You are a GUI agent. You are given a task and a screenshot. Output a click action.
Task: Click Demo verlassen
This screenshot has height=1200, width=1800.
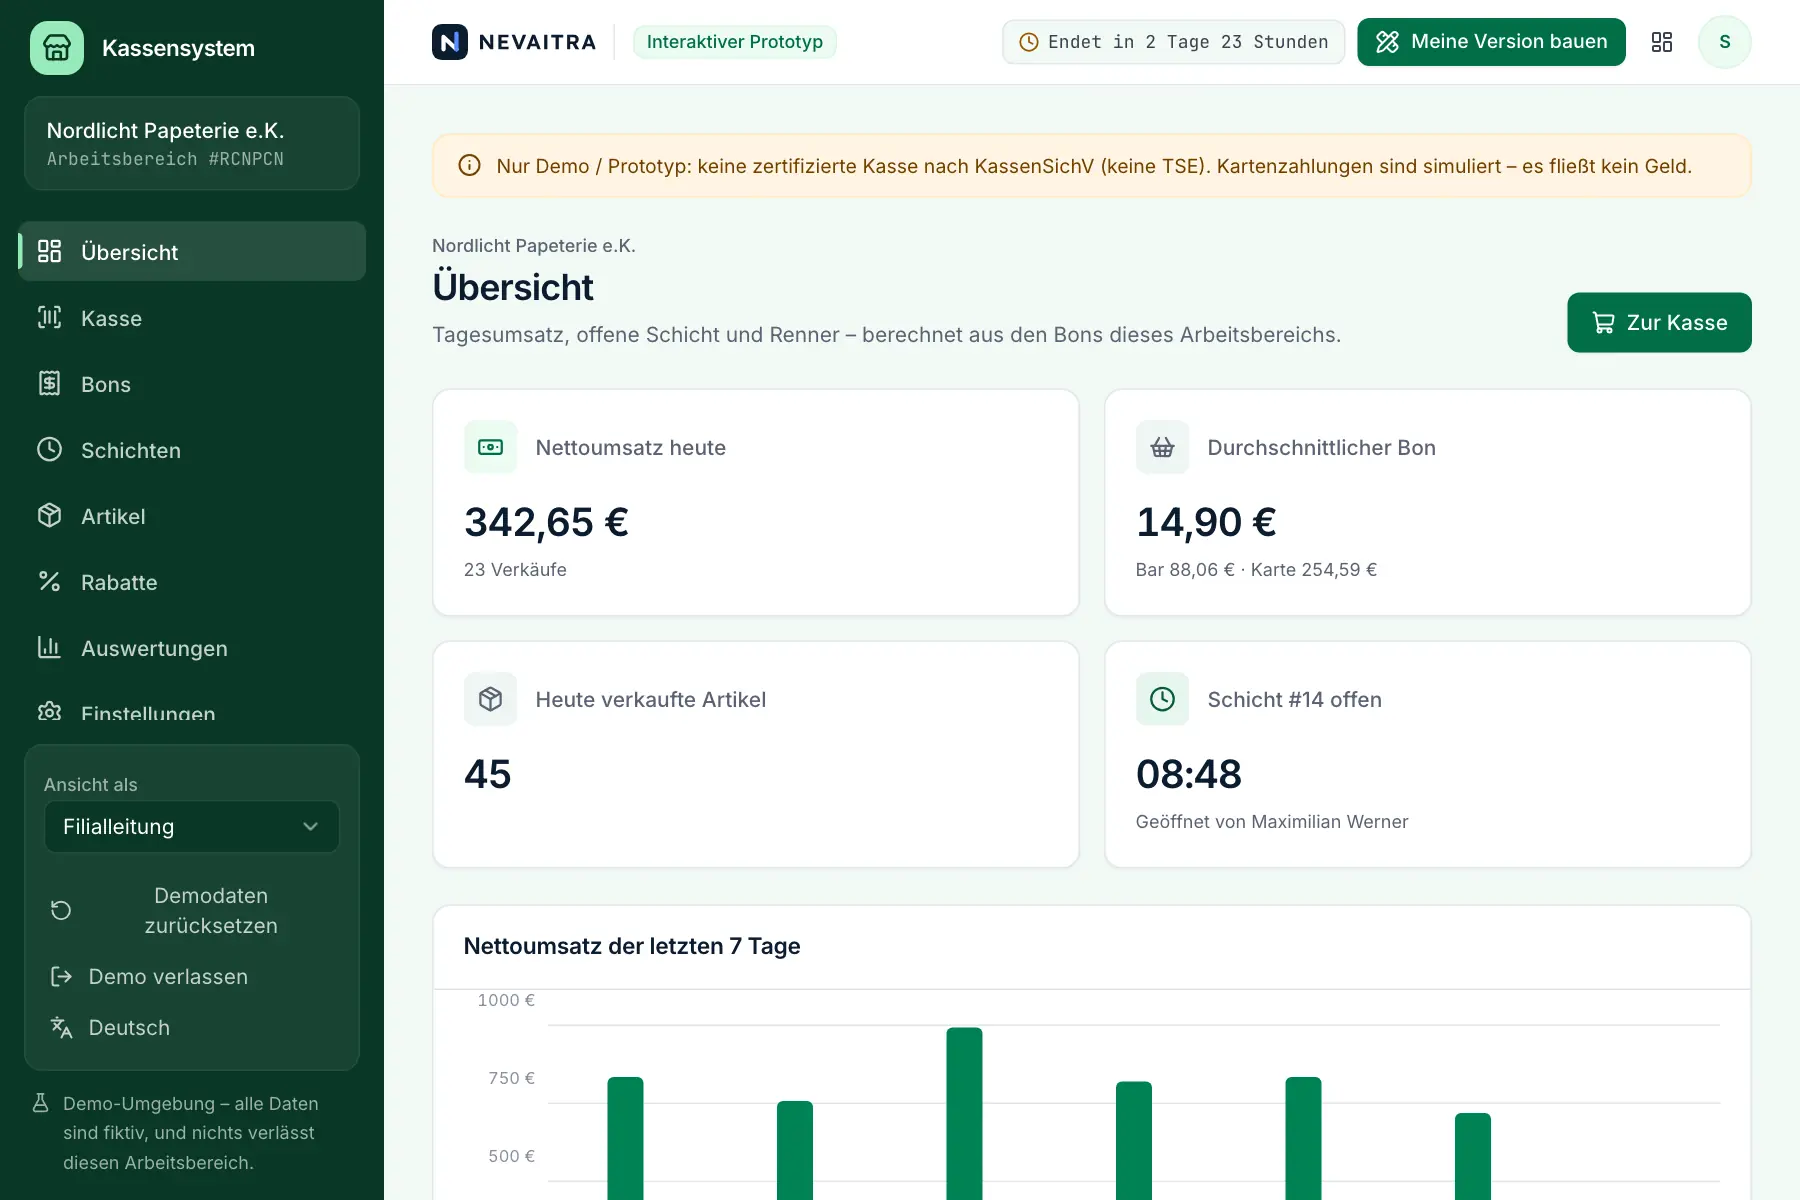click(192, 976)
